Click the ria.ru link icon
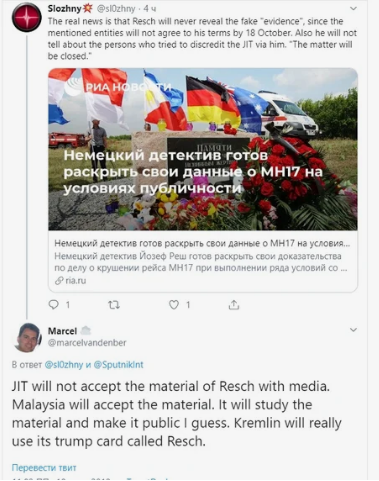The width and height of the screenshot is (379, 481). tap(59, 281)
